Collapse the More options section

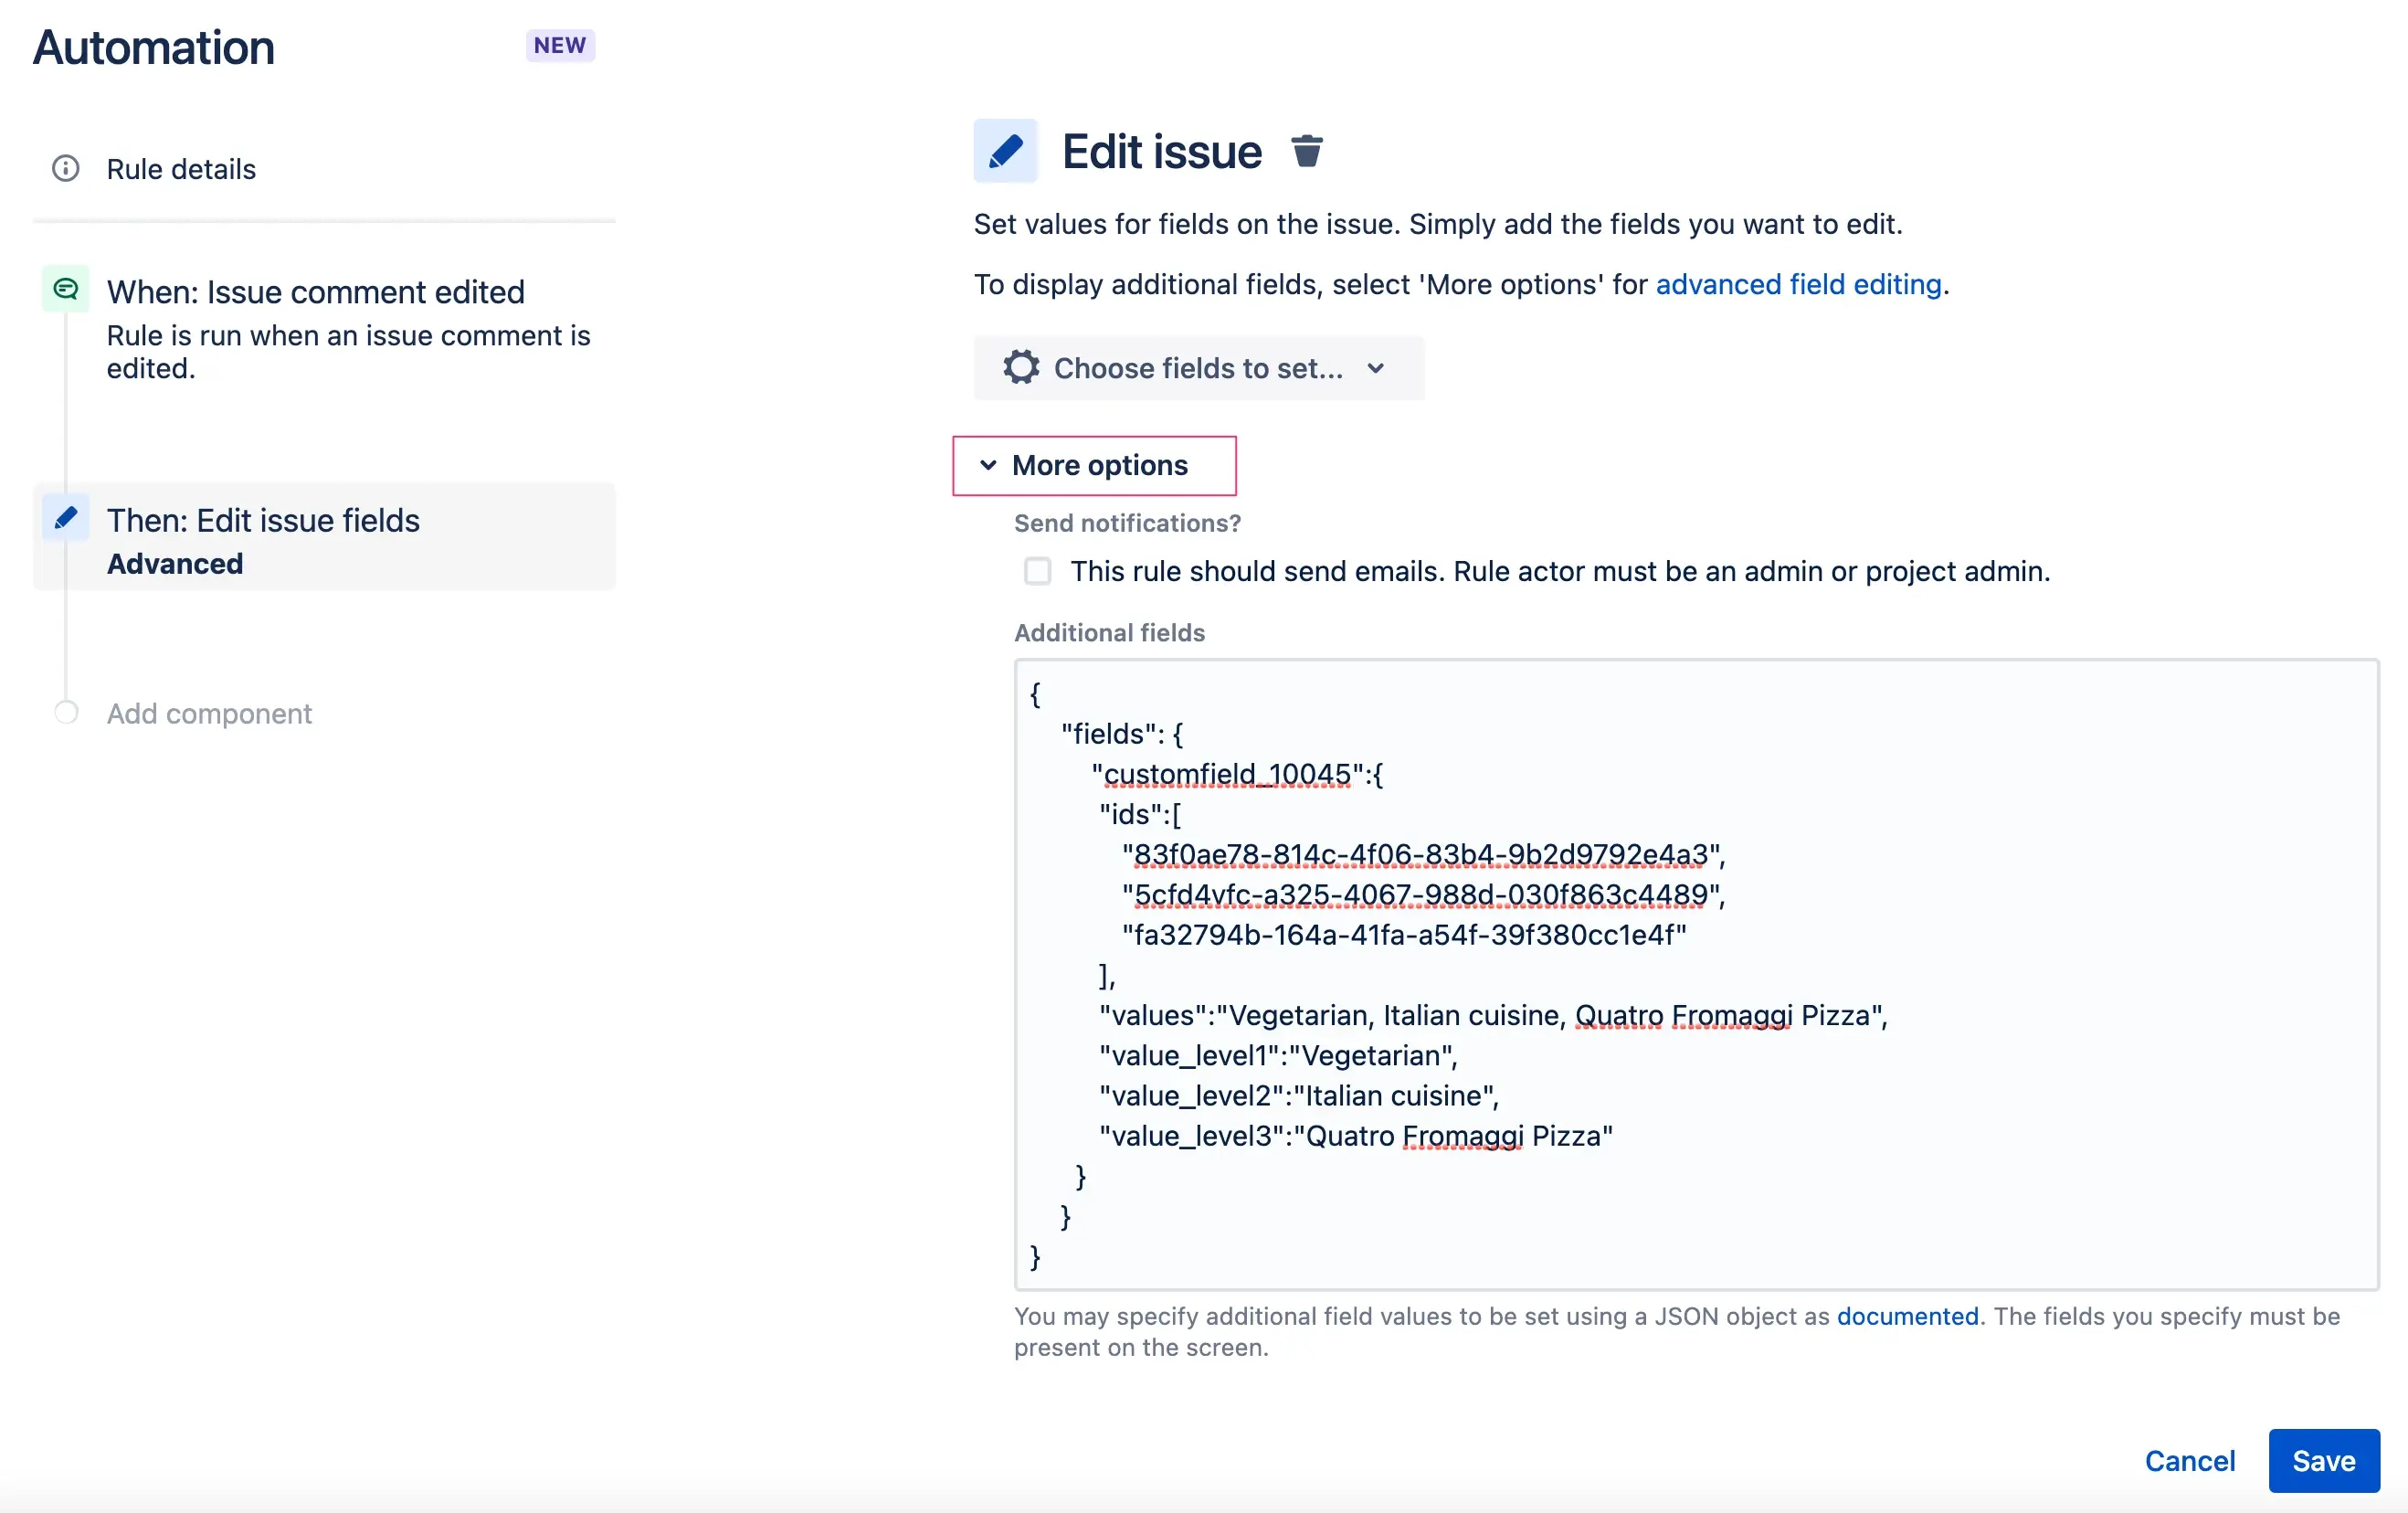1095,466
